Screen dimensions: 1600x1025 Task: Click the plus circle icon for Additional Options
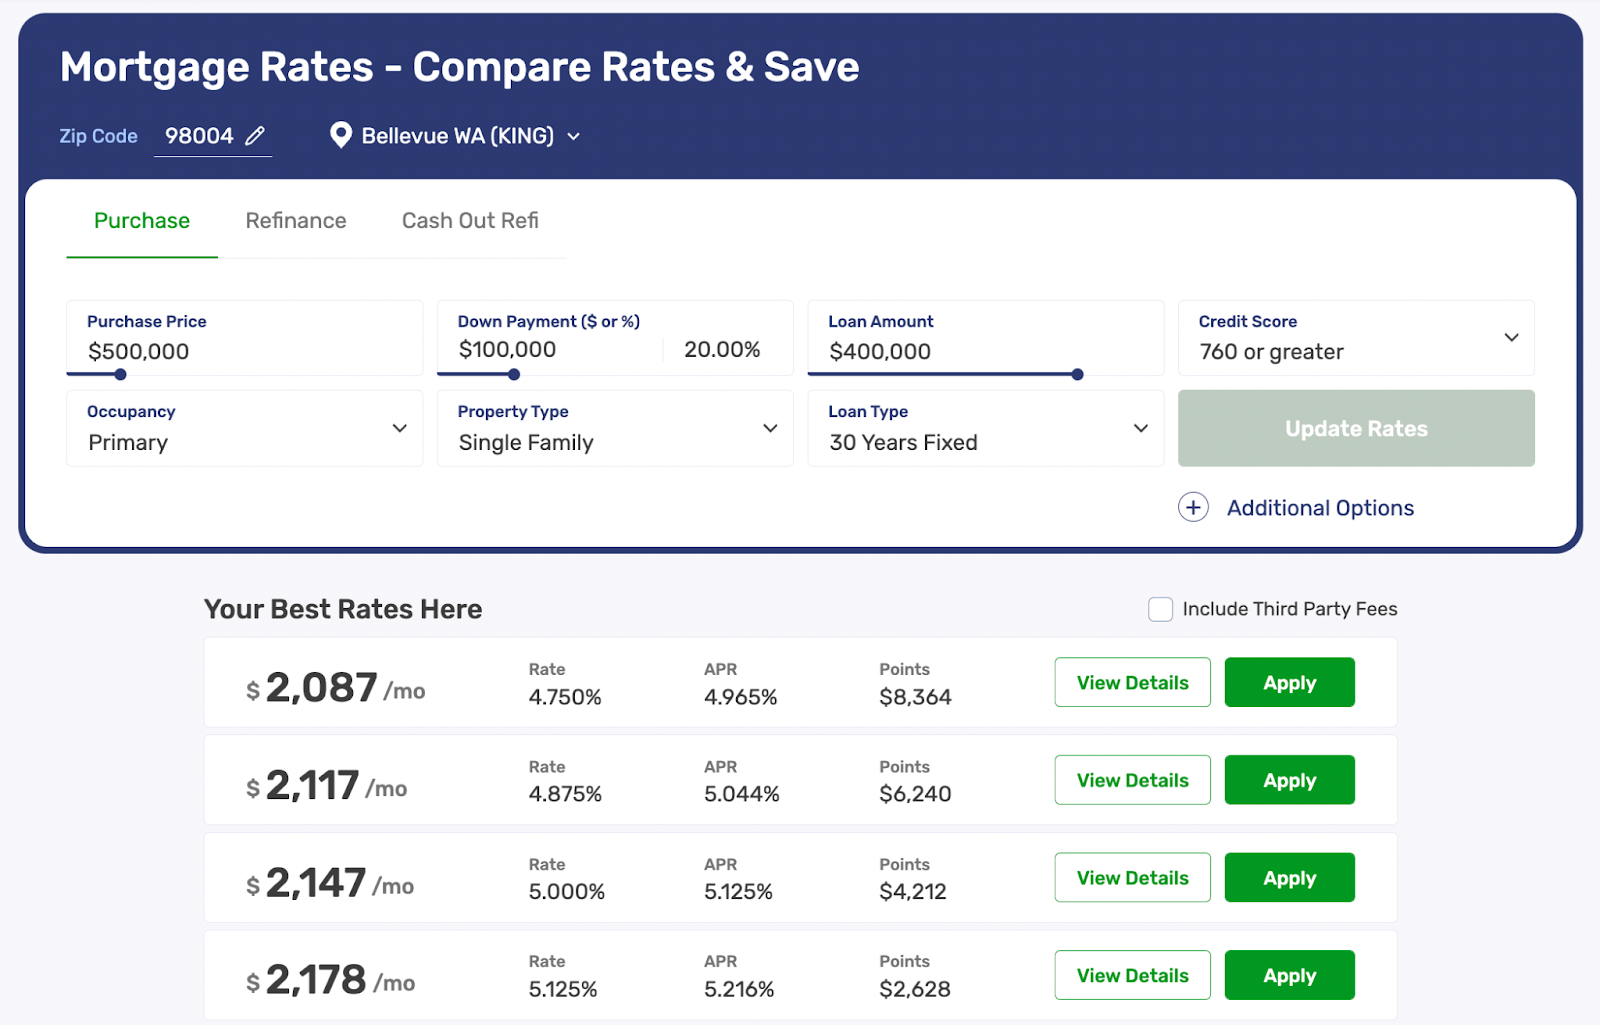coord(1193,508)
